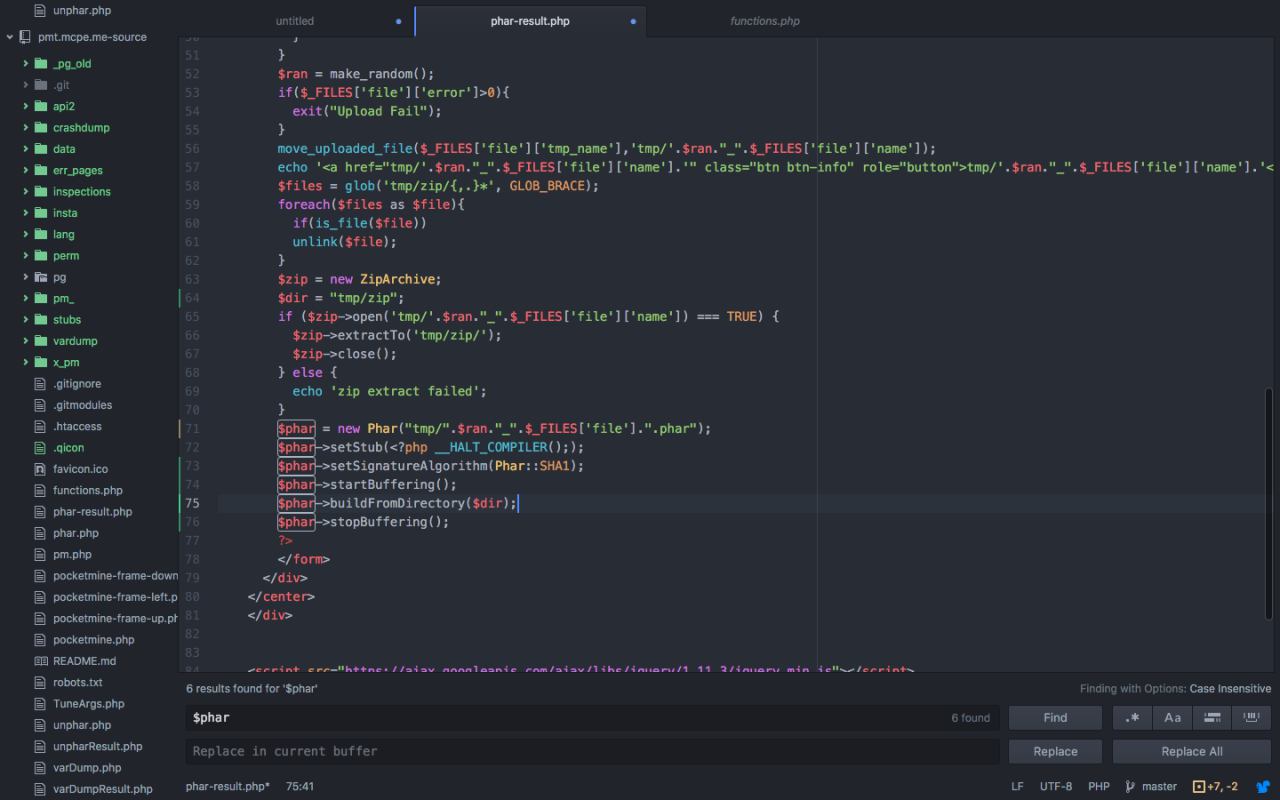Expand the stubs folder chevron
This screenshot has width=1280, height=800.
pos(26,320)
